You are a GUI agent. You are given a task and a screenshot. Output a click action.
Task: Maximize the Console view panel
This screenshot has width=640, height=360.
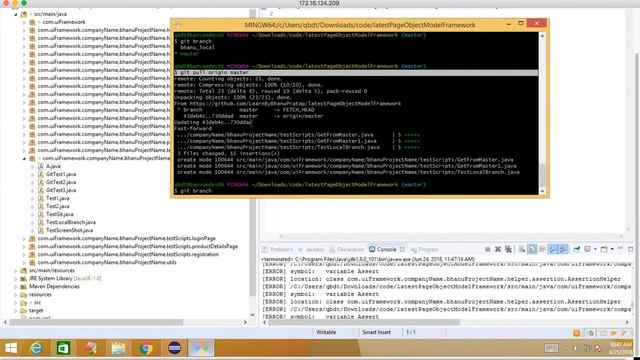click(x=631, y=249)
